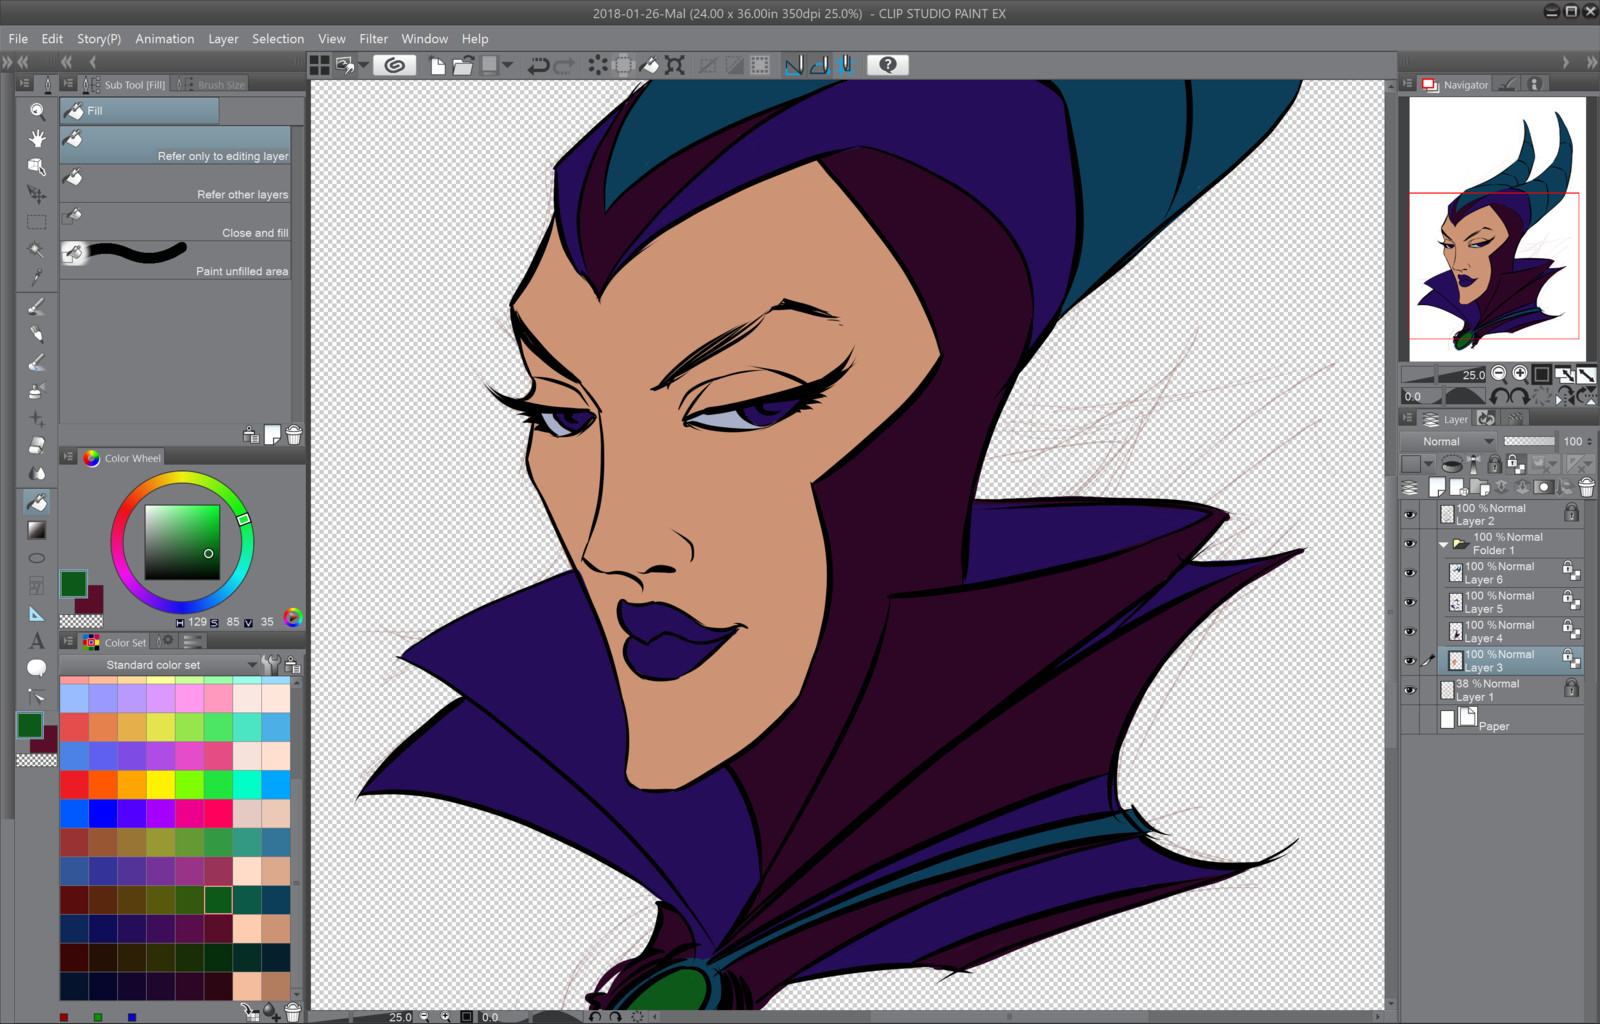Toggle snap to ruler in command bar

tap(794, 65)
